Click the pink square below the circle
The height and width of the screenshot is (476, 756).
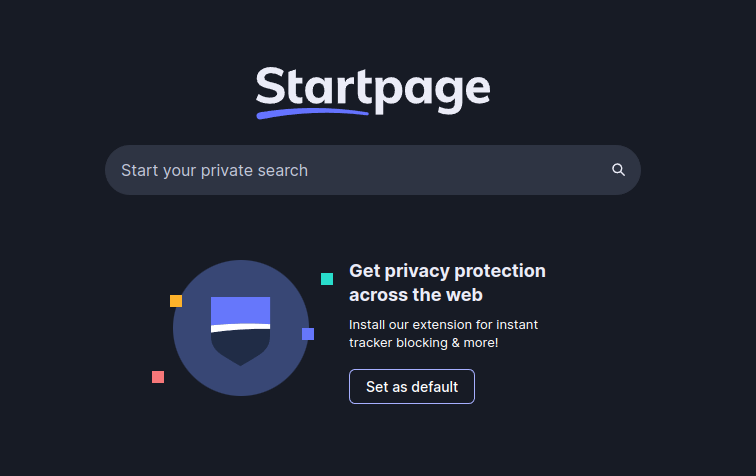(x=158, y=377)
